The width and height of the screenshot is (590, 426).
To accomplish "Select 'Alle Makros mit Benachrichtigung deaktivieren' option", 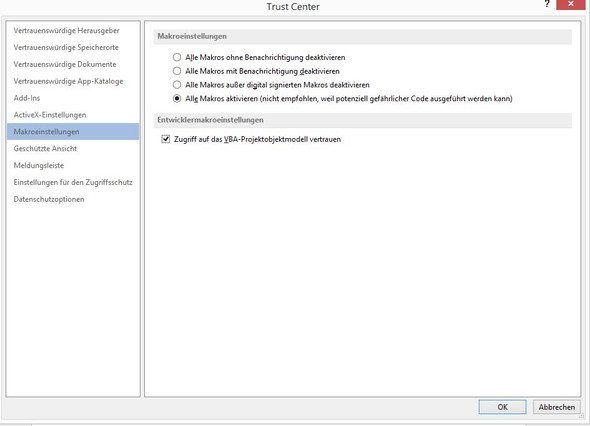I will 177,71.
